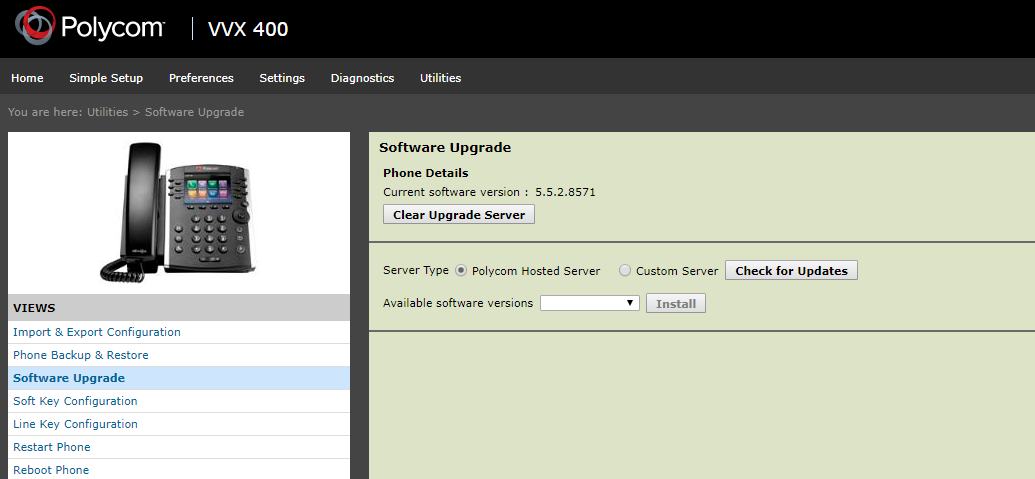The height and width of the screenshot is (479, 1035).
Task: Open Soft Key Configuration page
Action: pyautogui.click(x=75, y=401)
